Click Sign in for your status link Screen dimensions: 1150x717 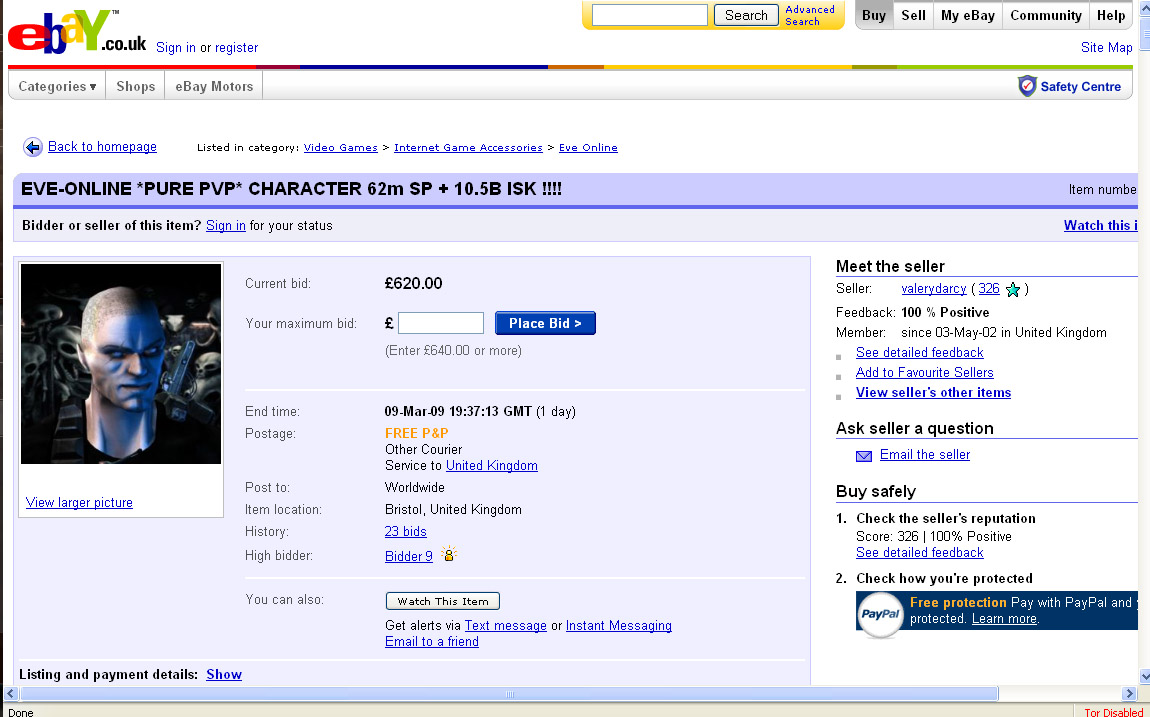(x=226, y=226)
